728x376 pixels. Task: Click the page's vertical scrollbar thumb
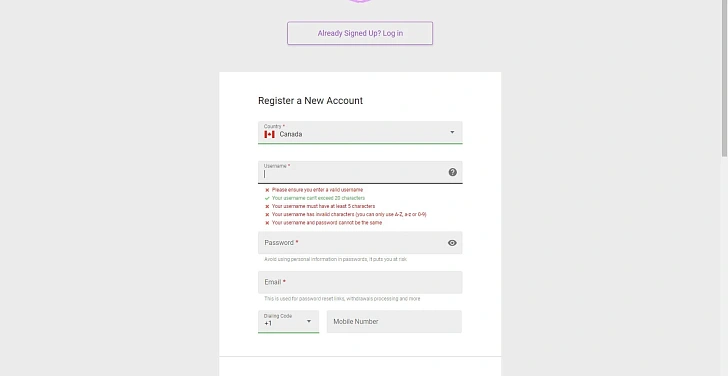point(724,78)
